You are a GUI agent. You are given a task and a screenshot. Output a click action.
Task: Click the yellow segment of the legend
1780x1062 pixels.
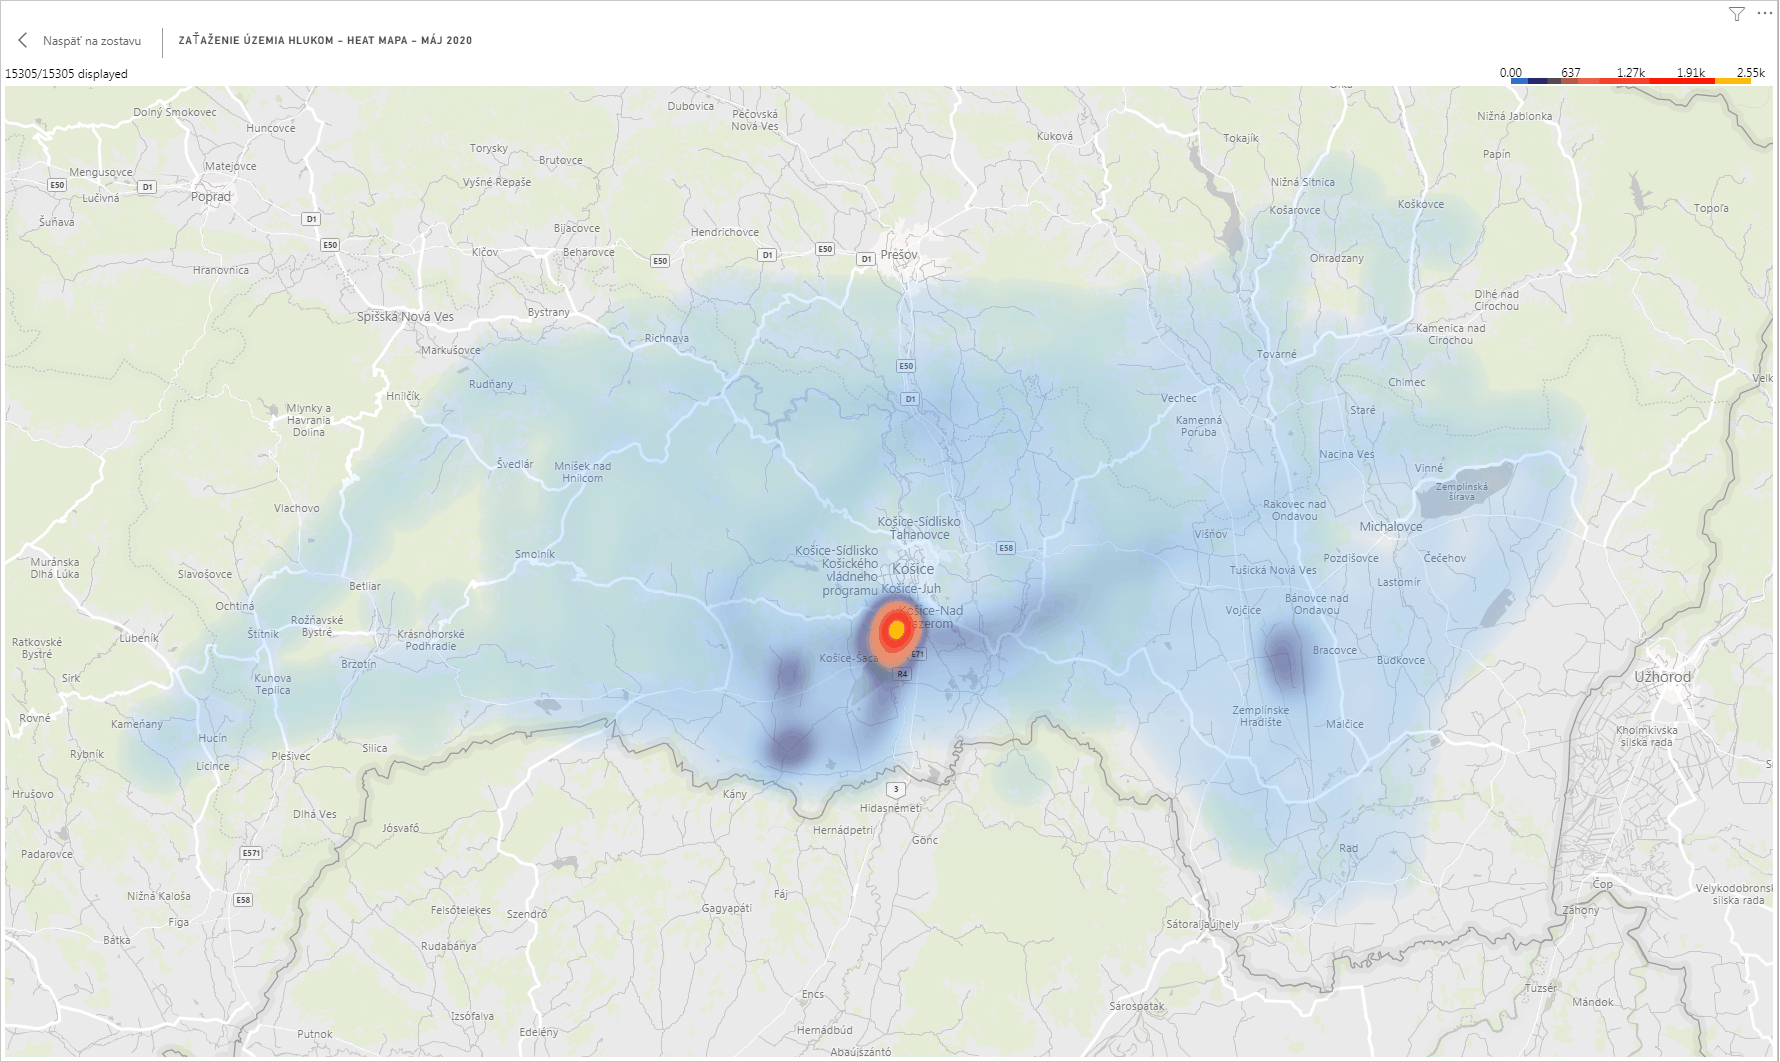tap(1733, 80)
